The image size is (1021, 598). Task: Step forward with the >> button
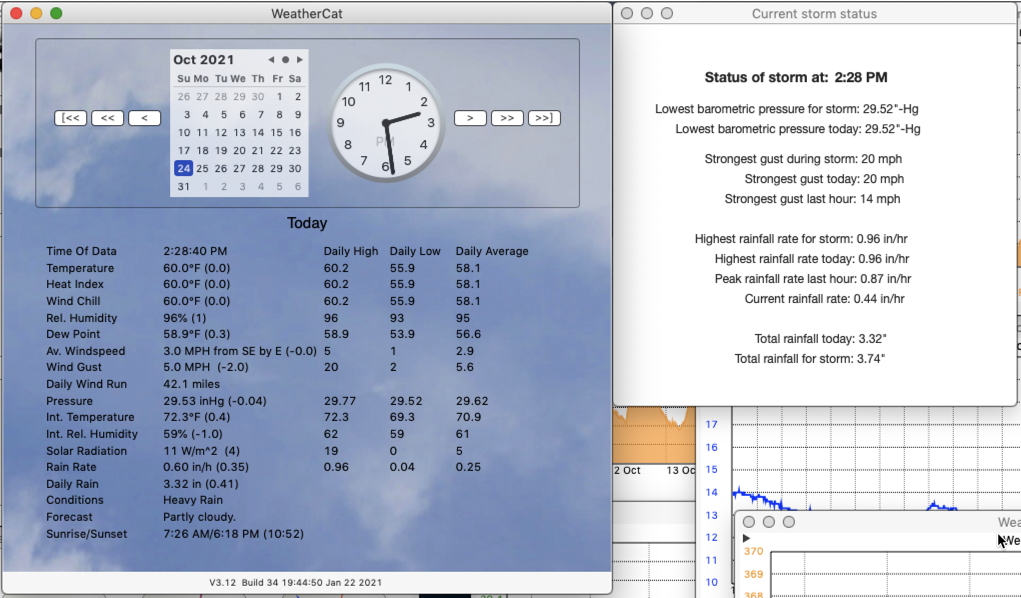pyautogui.click(x=507, y=118)
